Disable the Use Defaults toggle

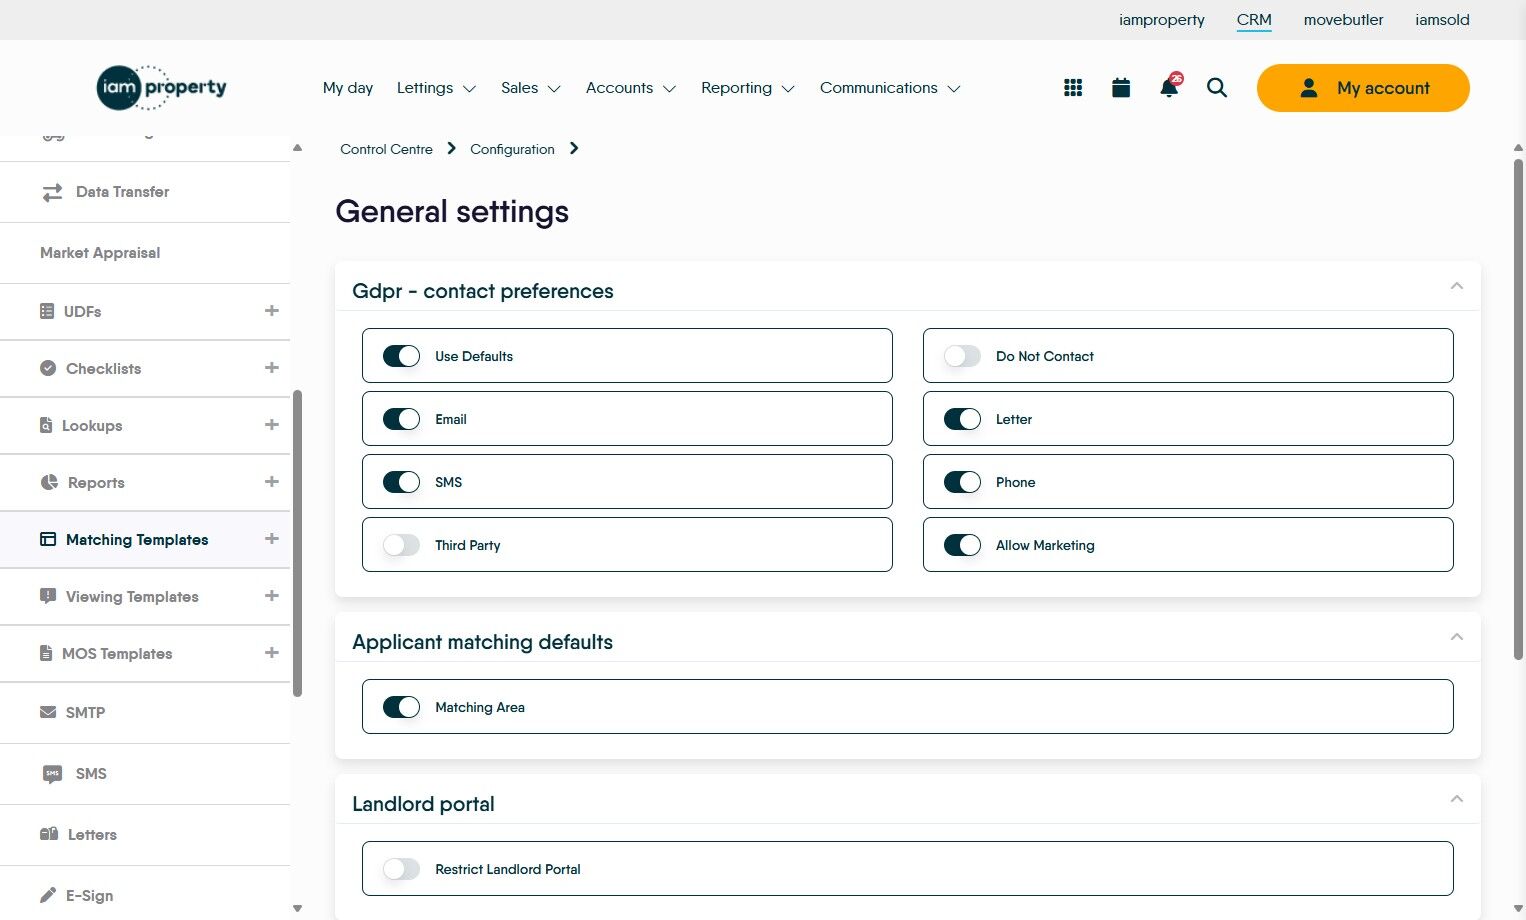tap(402, 356)
